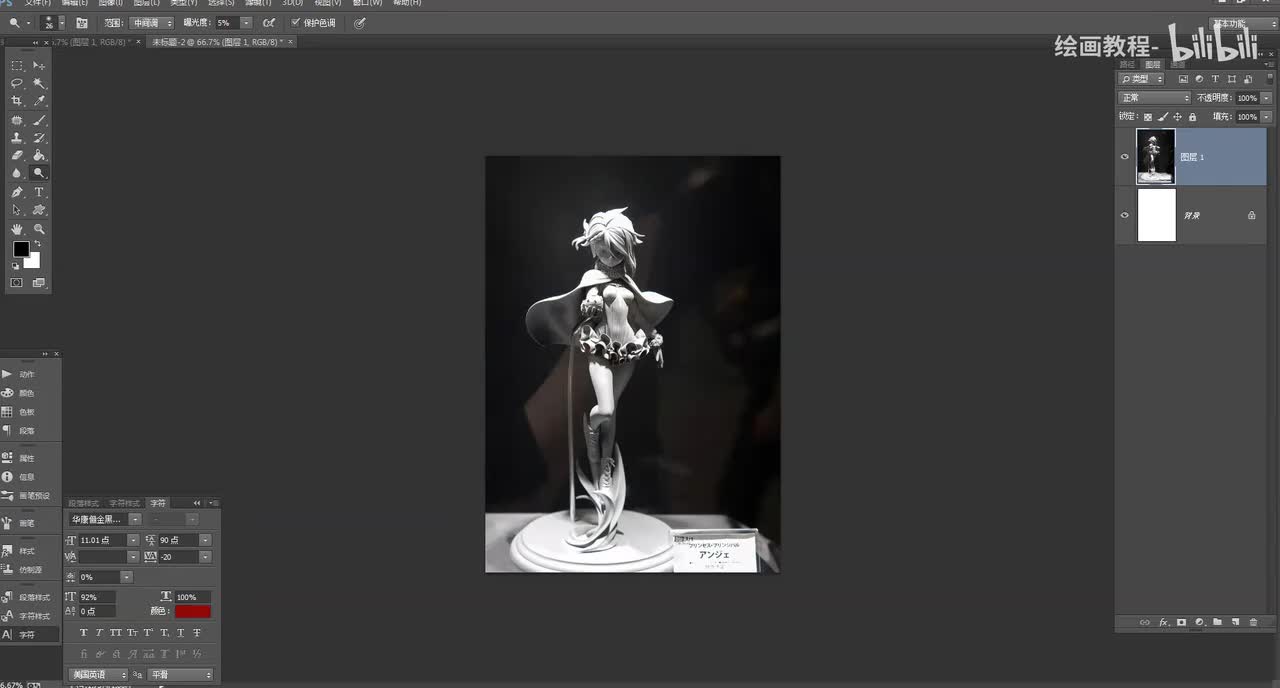
Task: Open the 美国英语 language dropdown
Action: [98, 675]
